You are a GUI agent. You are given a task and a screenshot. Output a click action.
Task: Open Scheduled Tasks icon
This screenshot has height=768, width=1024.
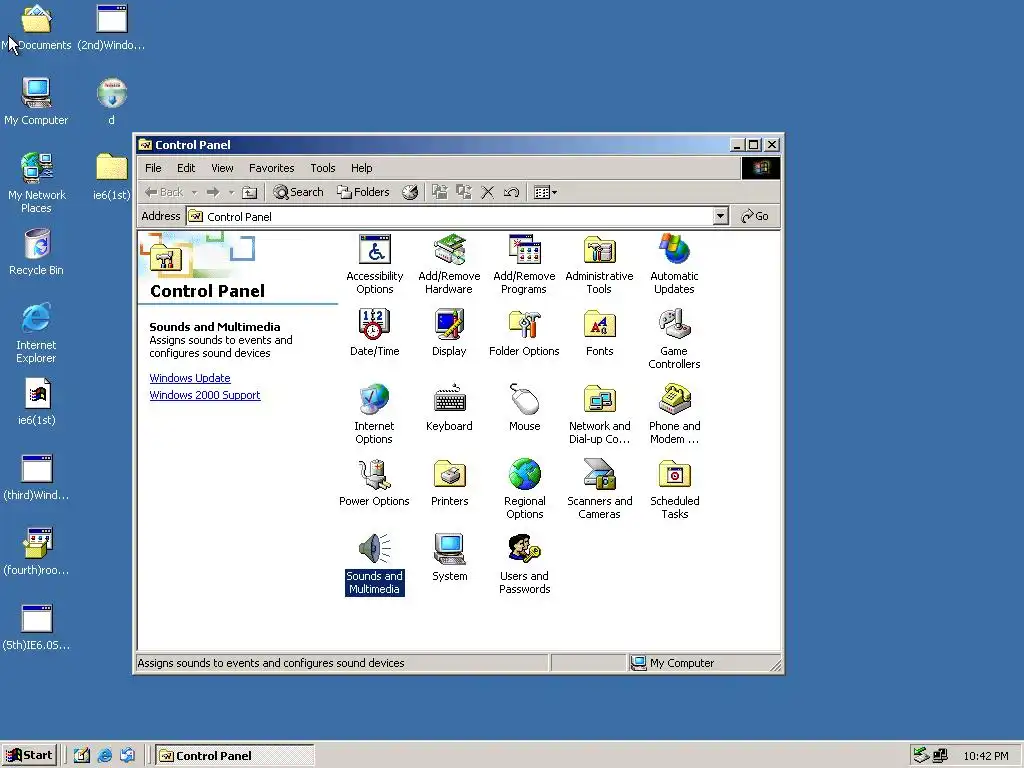click(675, 489)
